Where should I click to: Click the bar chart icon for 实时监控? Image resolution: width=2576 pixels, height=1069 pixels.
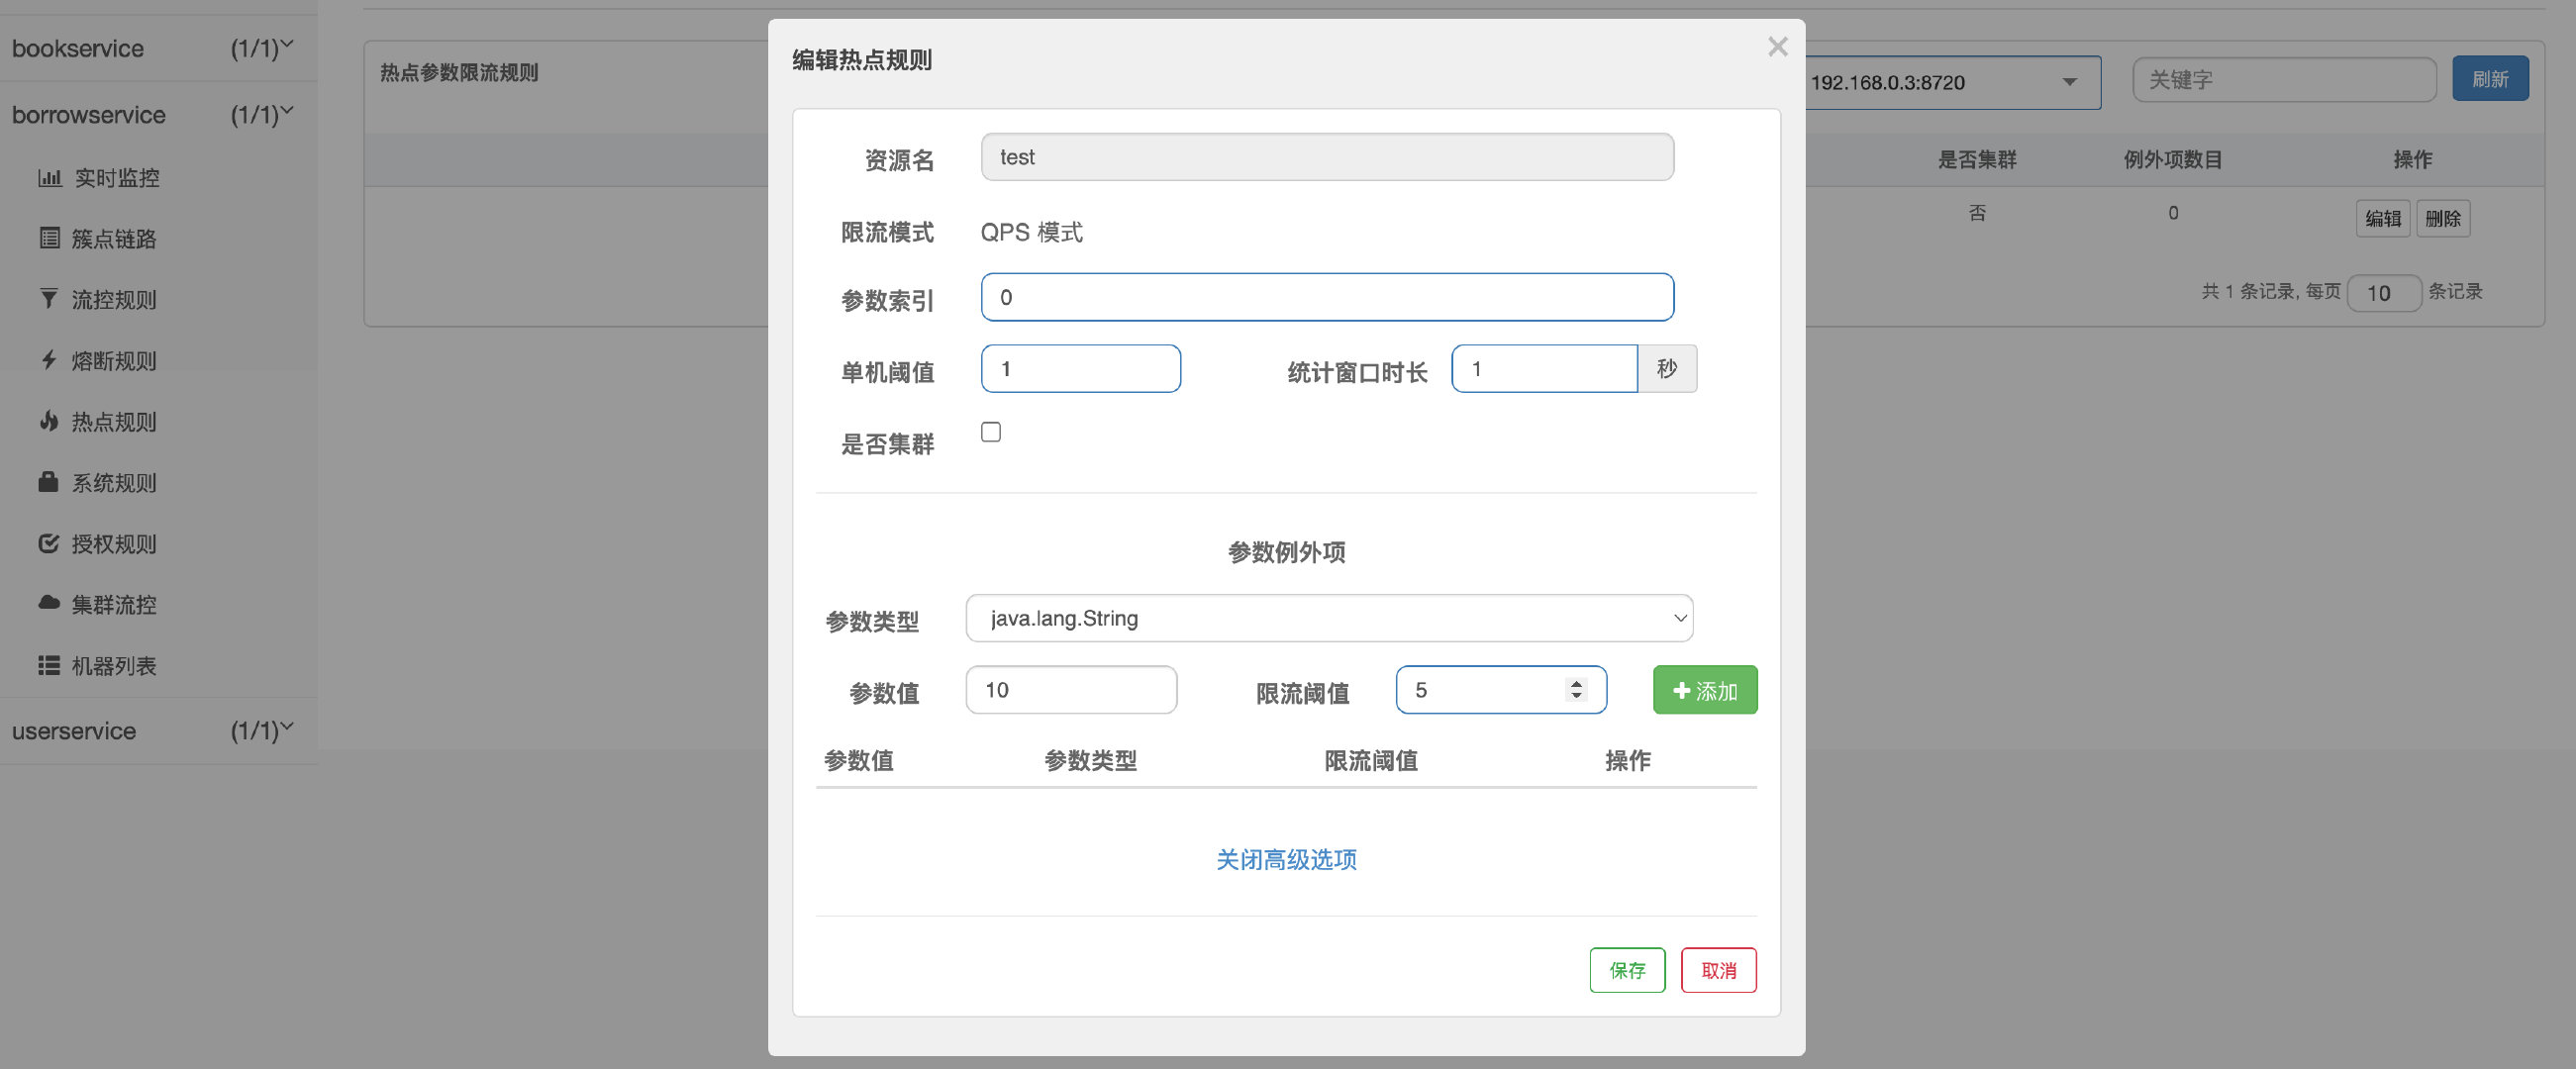pyautogui.click(x=49, y=178)
